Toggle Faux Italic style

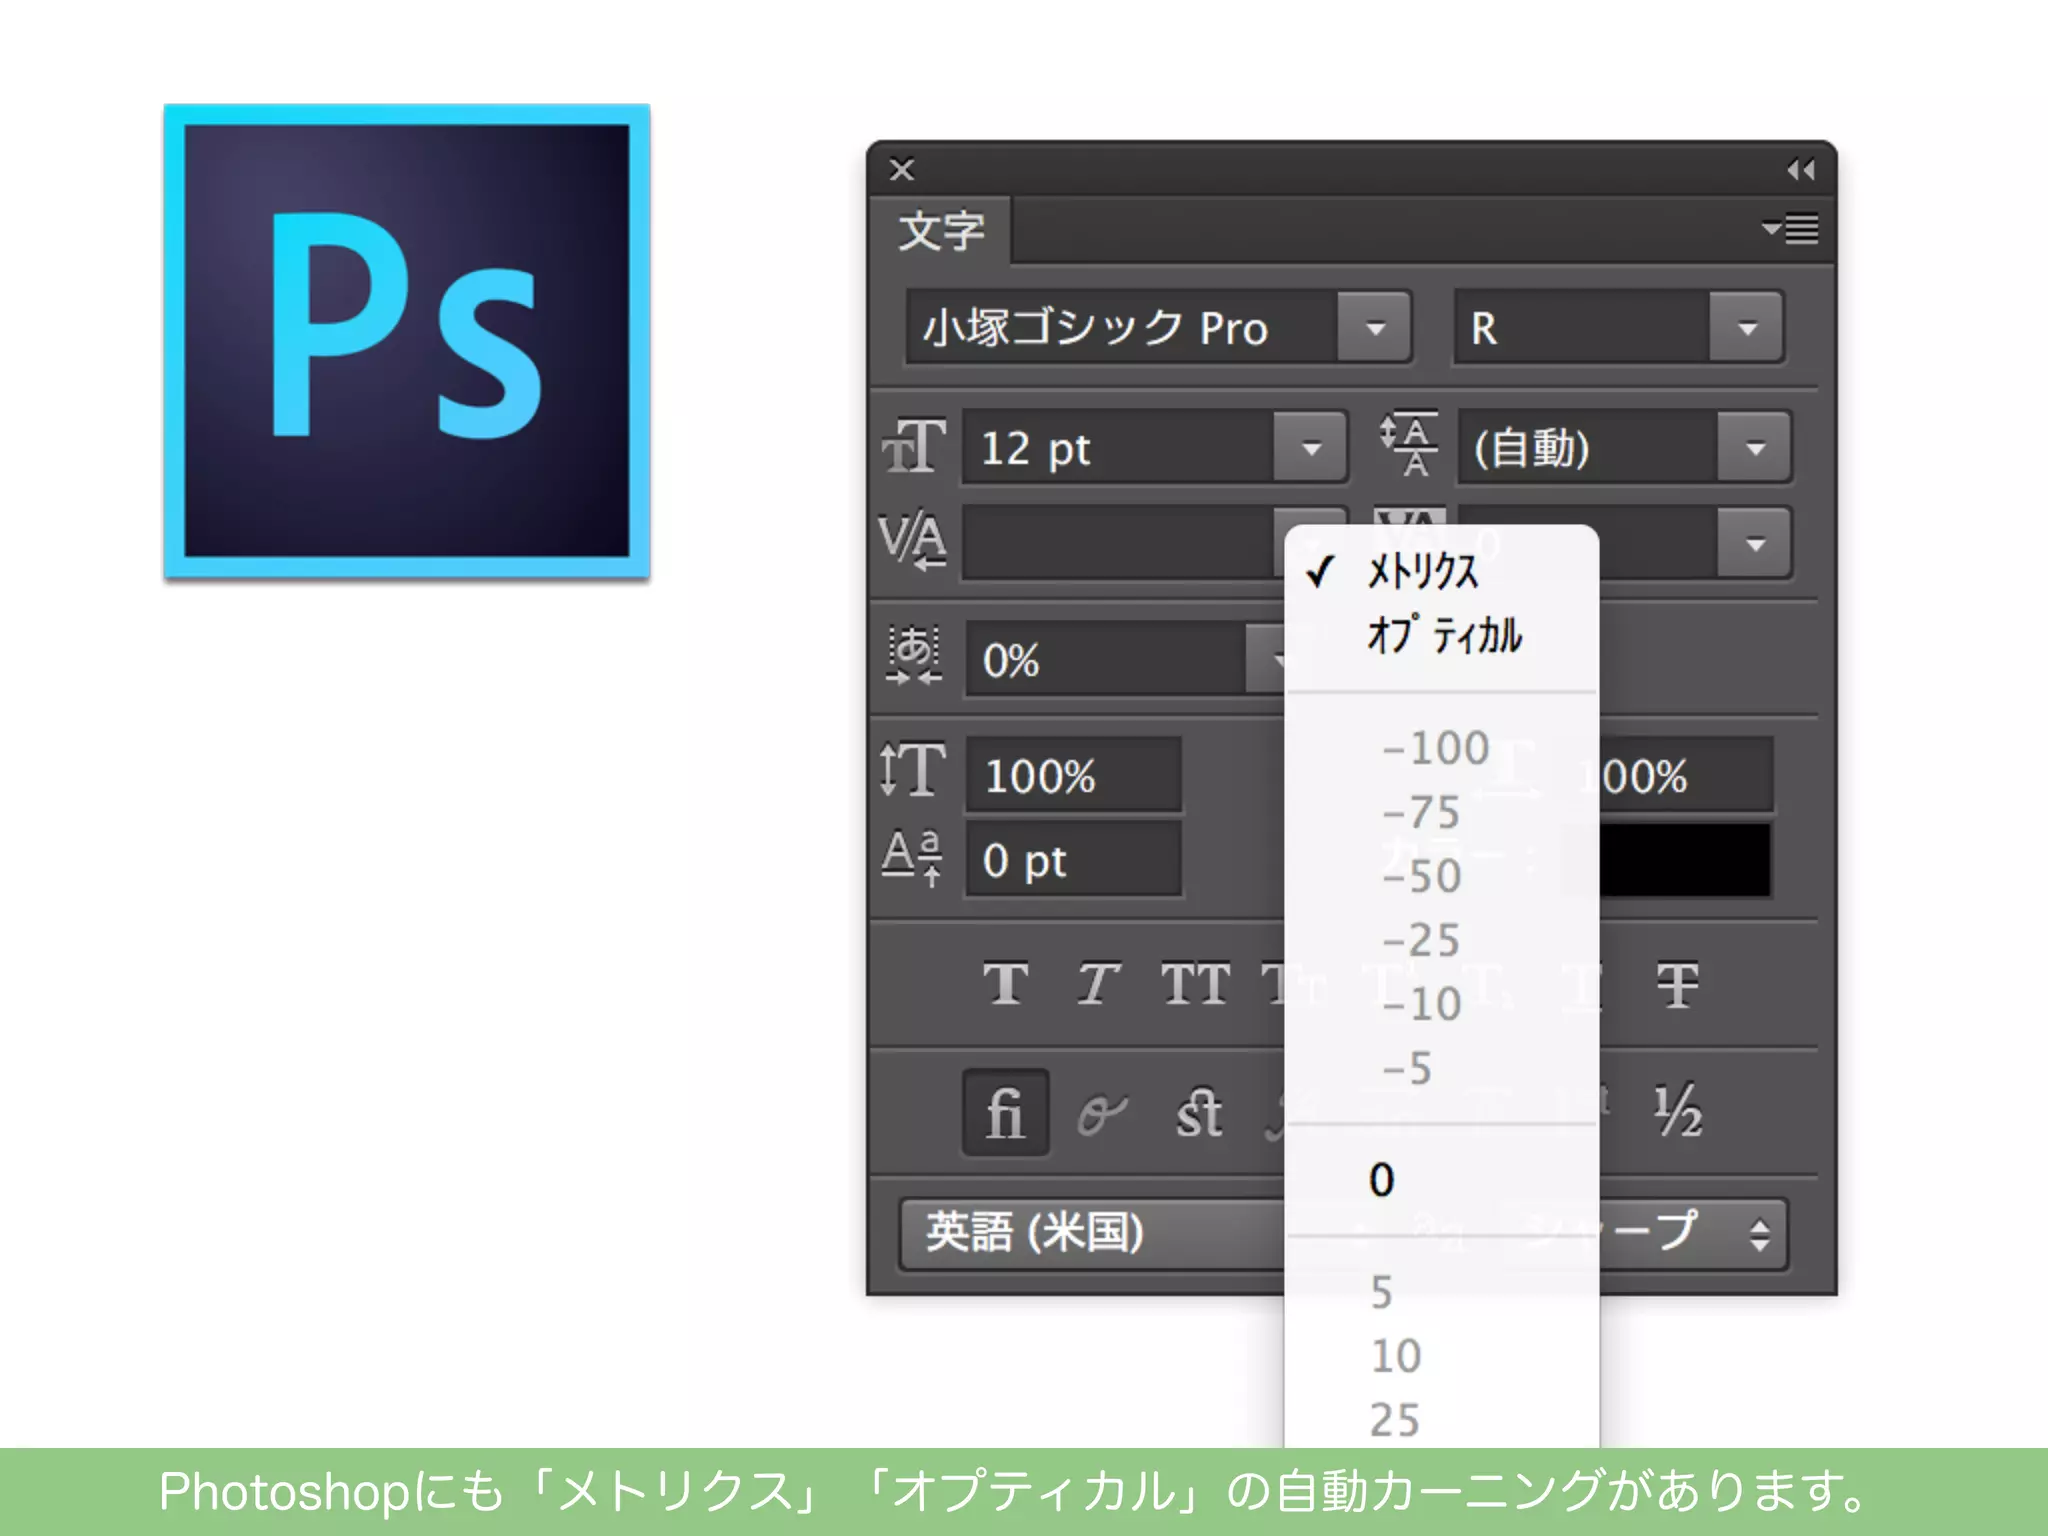pyautogui.click(x=1098, y=984)
